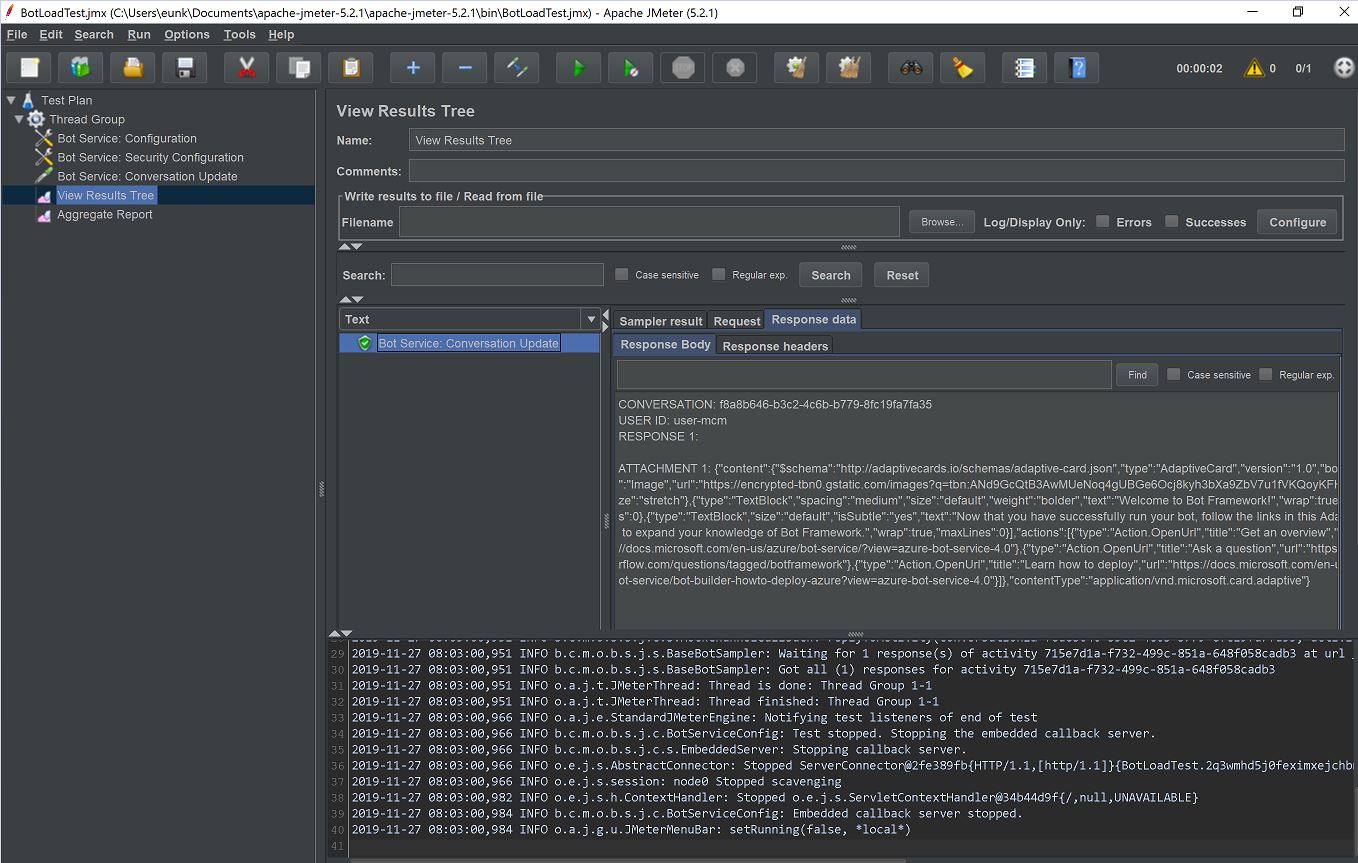
Task: Switch to the Request tab
Action: pyautogui.click(x=737, y=321)
